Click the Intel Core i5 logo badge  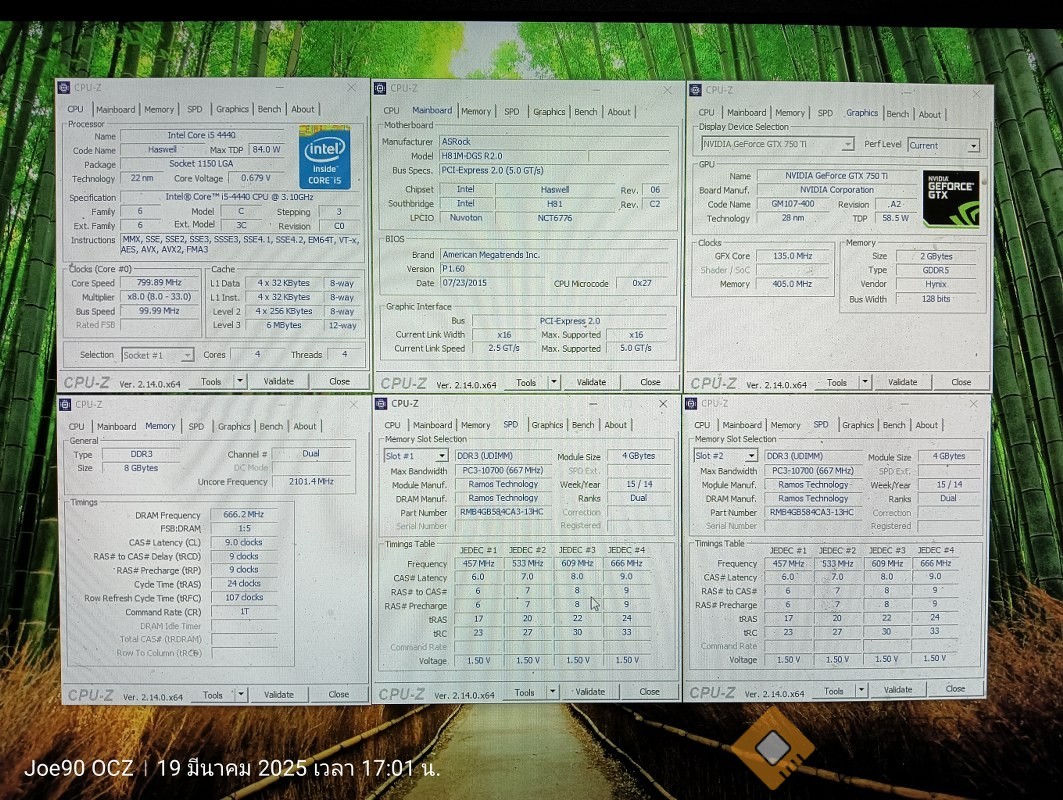324,156
